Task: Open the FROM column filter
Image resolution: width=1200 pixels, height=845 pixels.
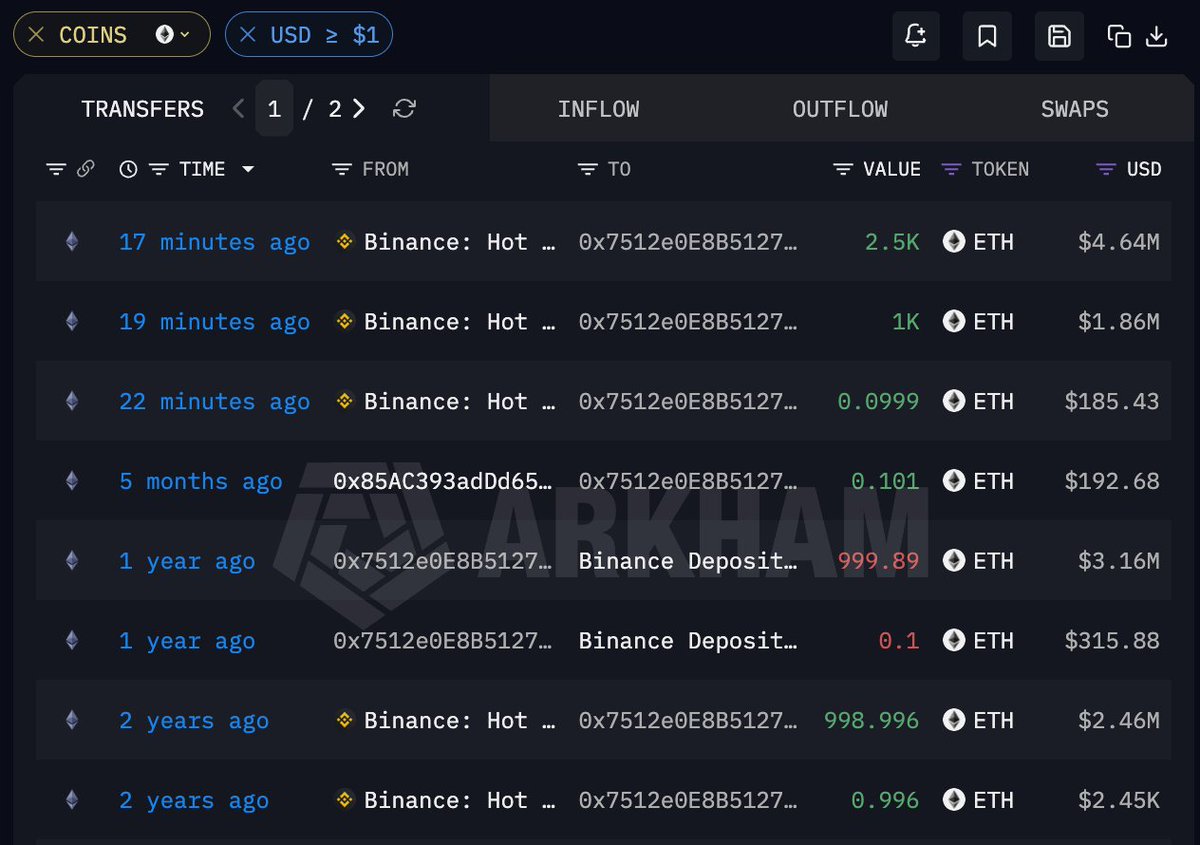Action: point(342,169)
